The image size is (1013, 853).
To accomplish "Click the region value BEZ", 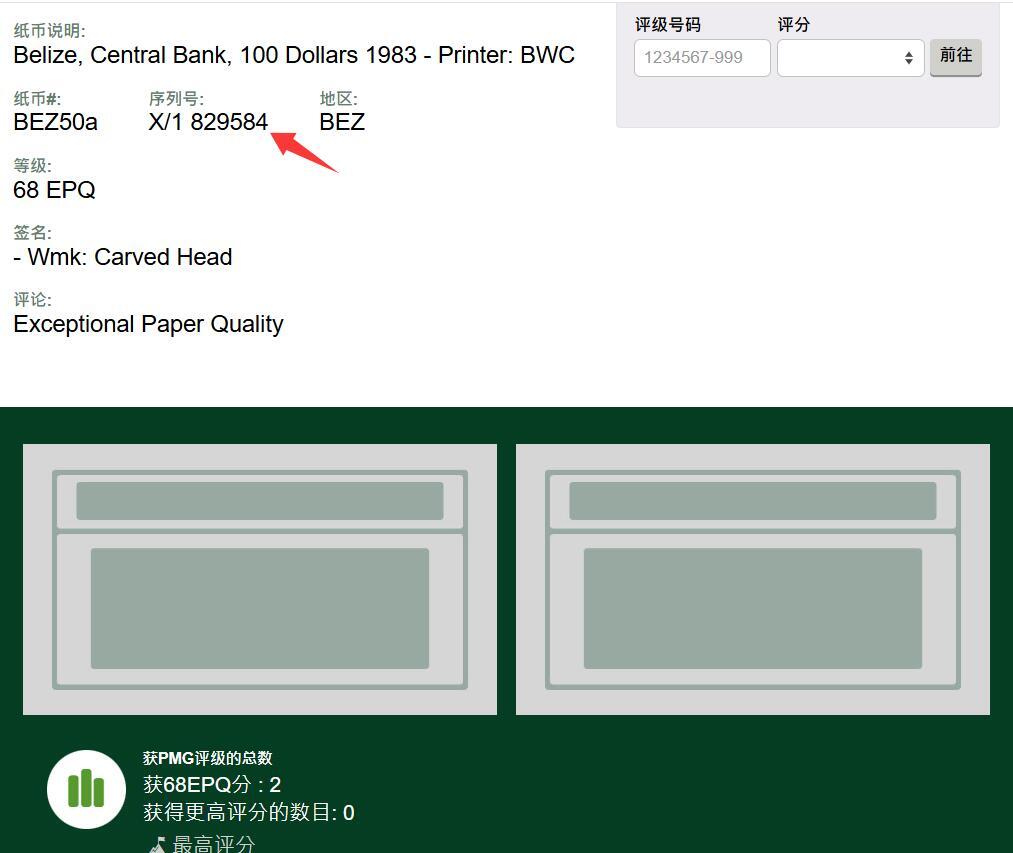I will tap(342, 122).
